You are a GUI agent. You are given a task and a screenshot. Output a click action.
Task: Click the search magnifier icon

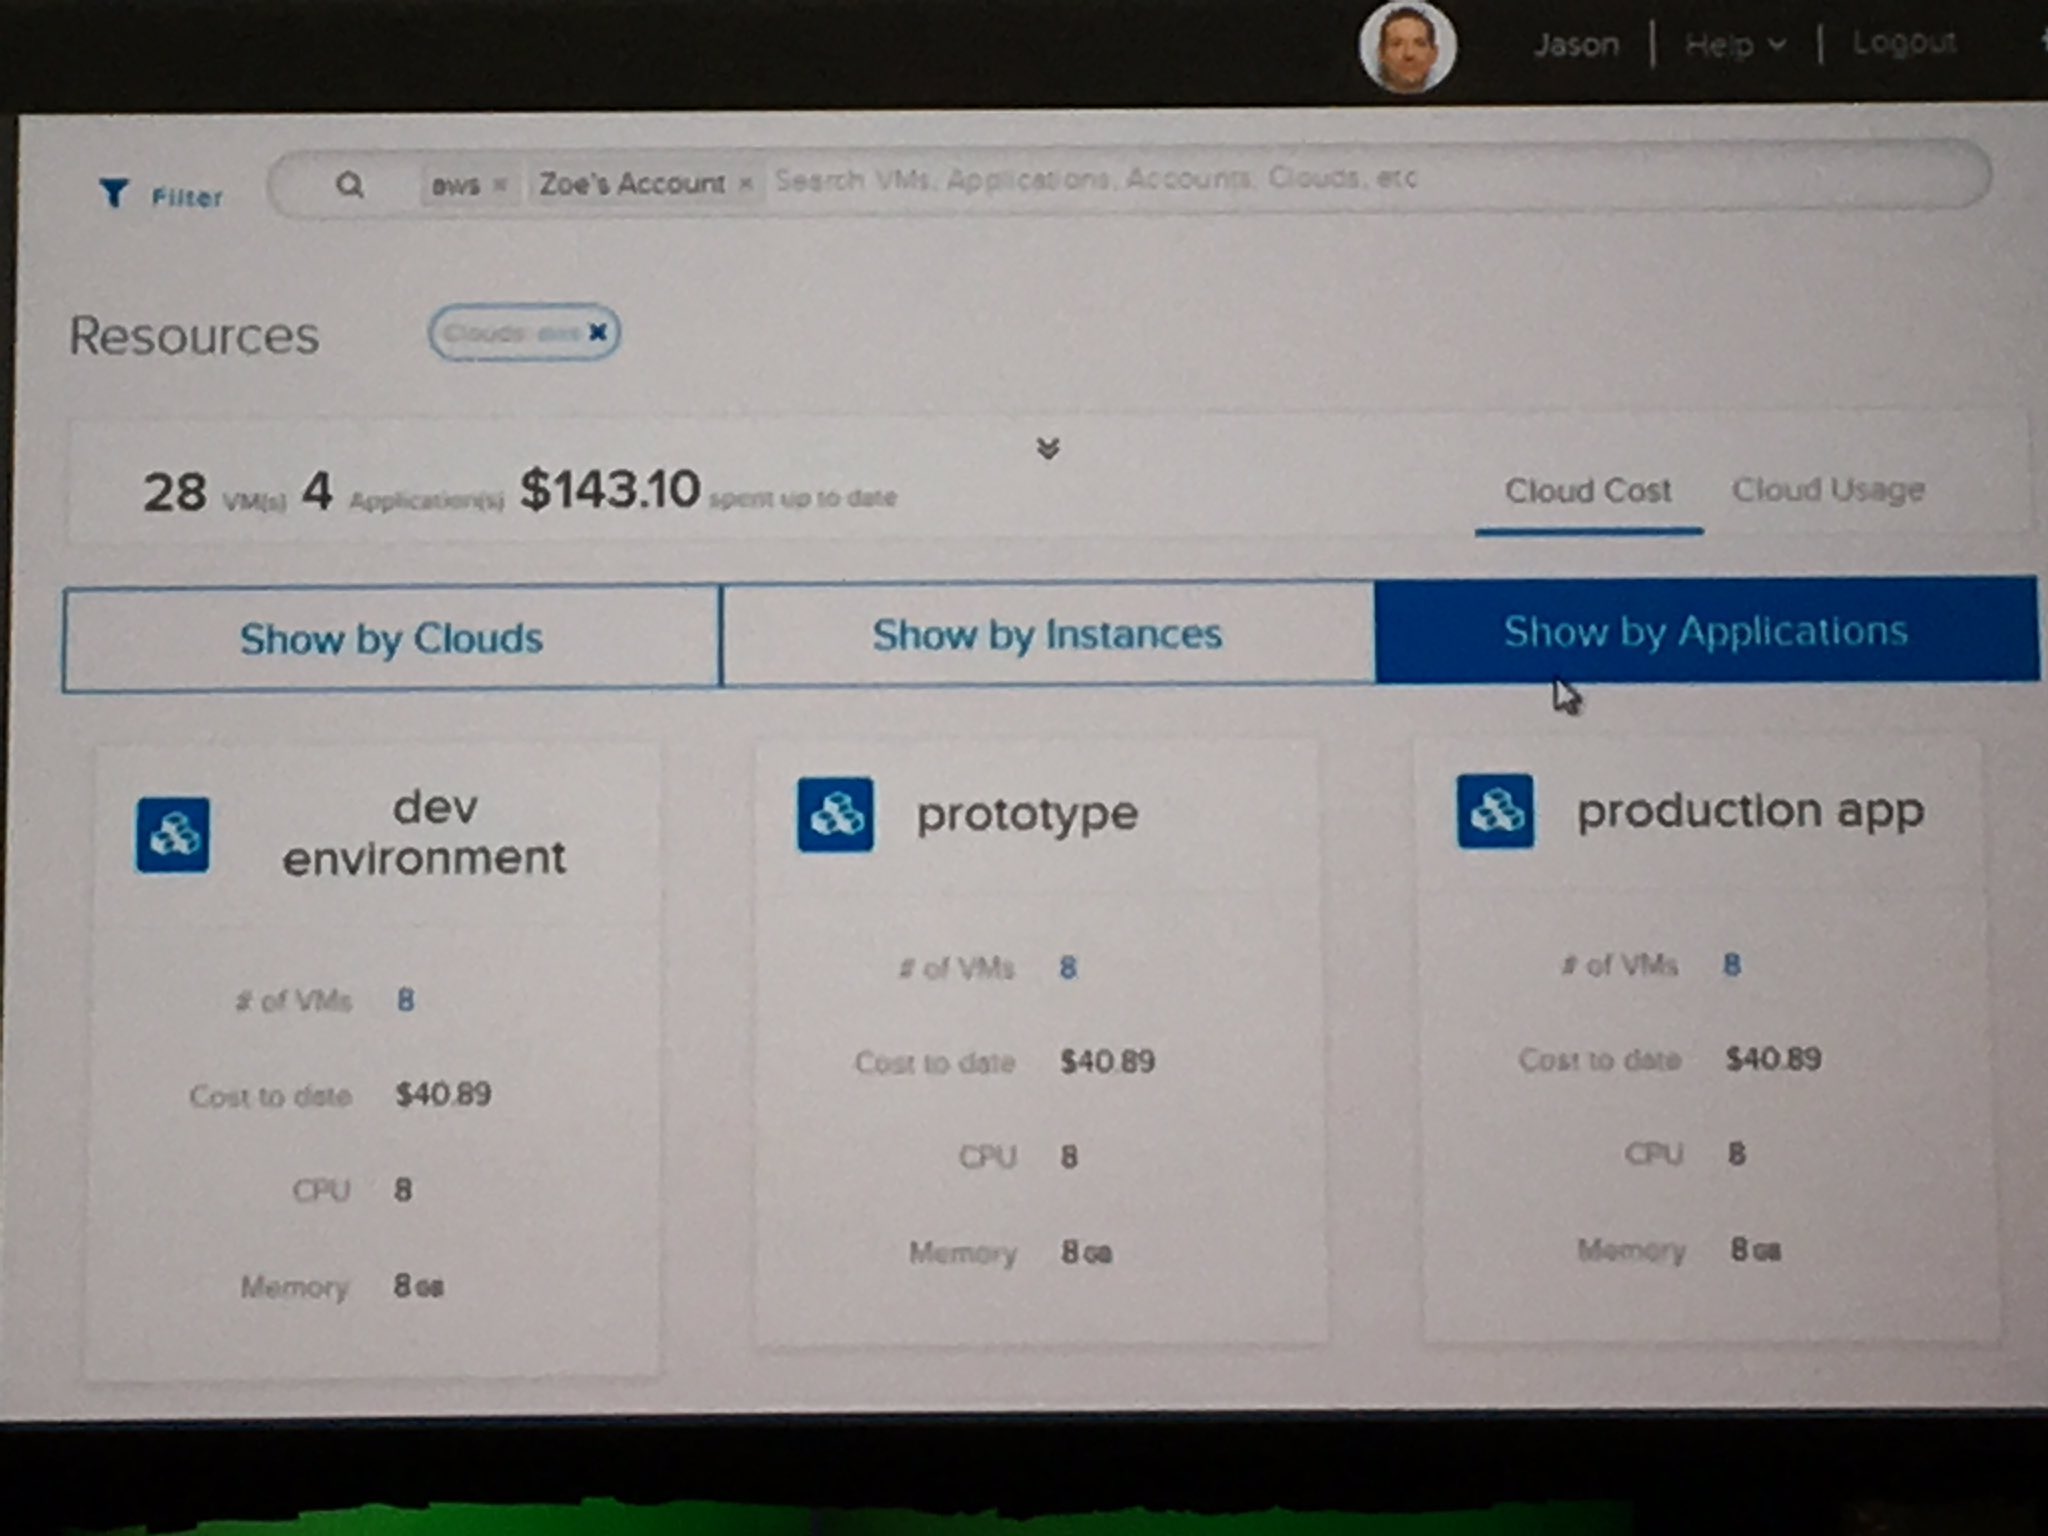click(x=349, y=184)
